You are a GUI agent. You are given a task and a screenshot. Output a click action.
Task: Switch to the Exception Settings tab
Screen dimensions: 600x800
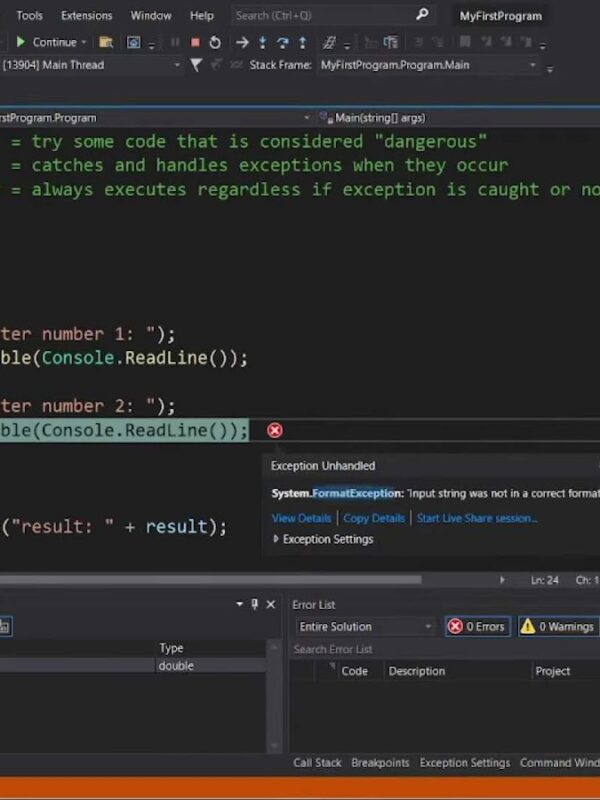pos(465,763)
